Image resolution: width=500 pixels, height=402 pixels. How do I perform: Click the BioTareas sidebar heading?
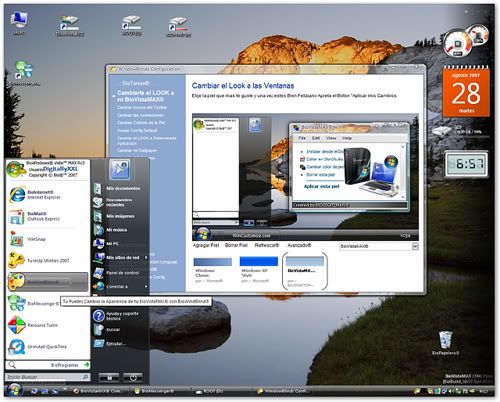pos(136,83)
